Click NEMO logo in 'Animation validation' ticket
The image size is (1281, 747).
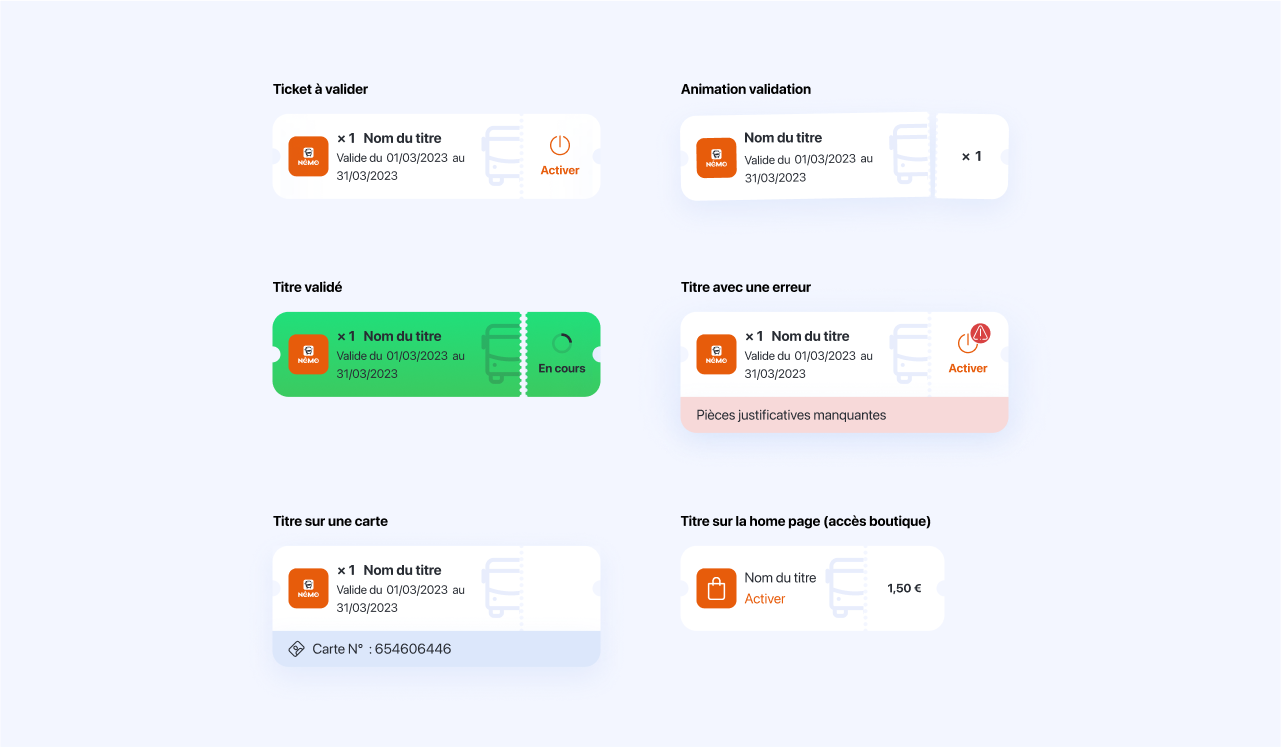[x=716, y=158]
